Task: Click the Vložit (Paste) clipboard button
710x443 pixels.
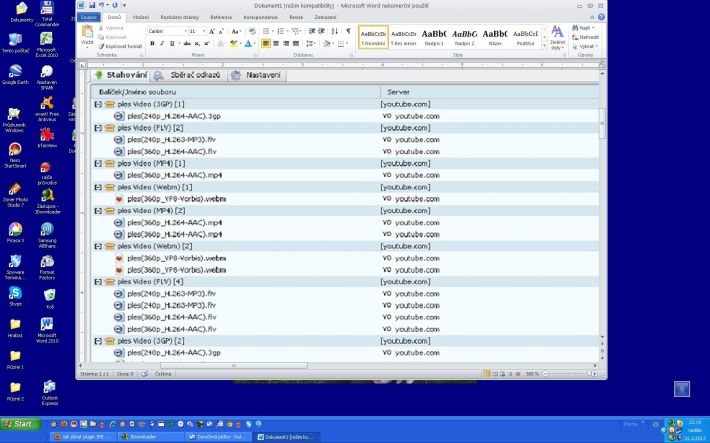Action: pyautogui.click(x=87, y=36)
